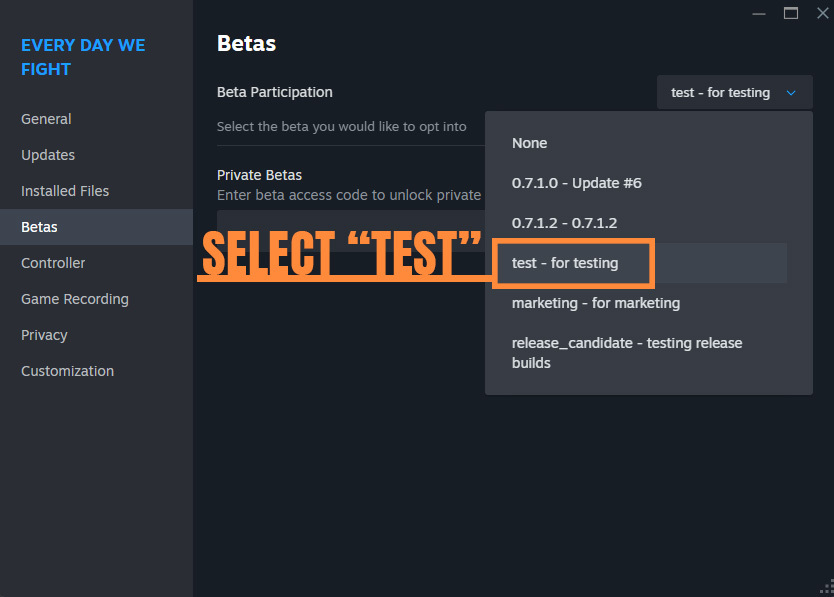The width and height of the screenshot is (834, 597).
Task: Maximize the properties window
Action: click(791, 13)
